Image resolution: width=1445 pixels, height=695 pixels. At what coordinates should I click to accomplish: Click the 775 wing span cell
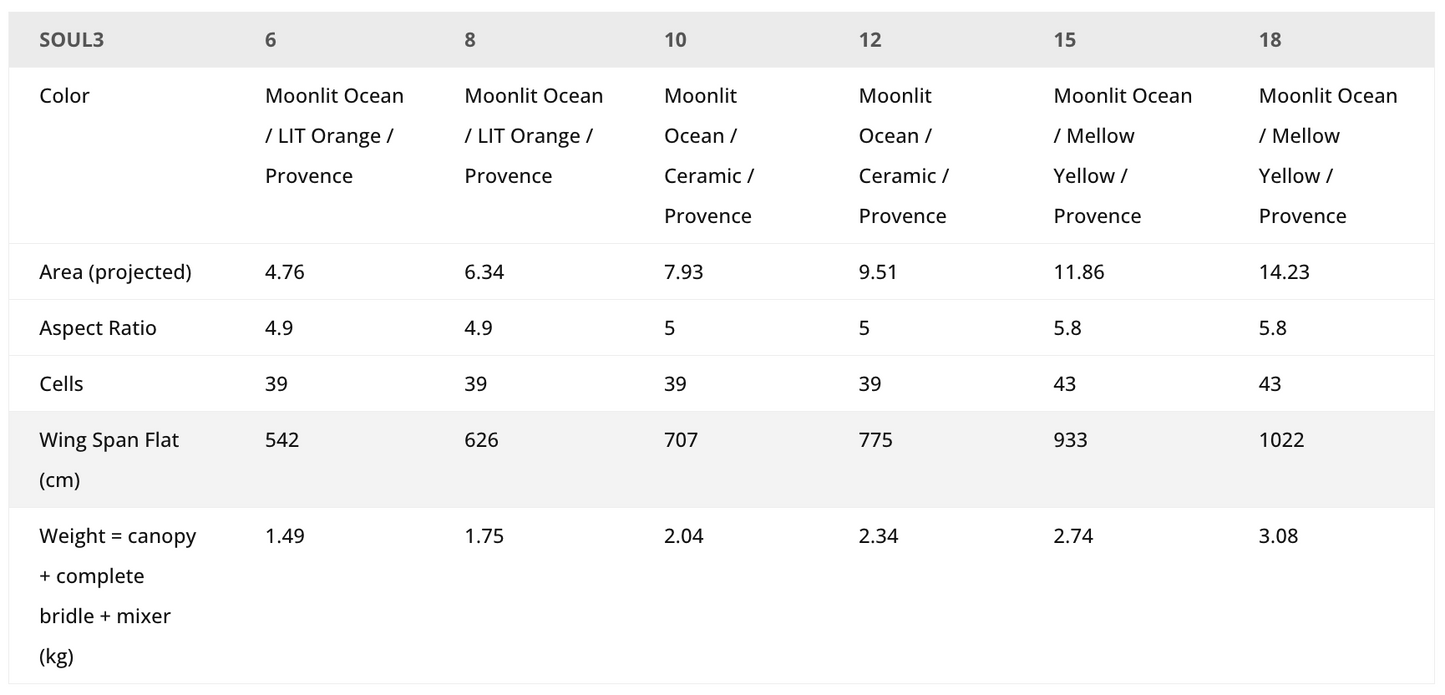point(876,440)
